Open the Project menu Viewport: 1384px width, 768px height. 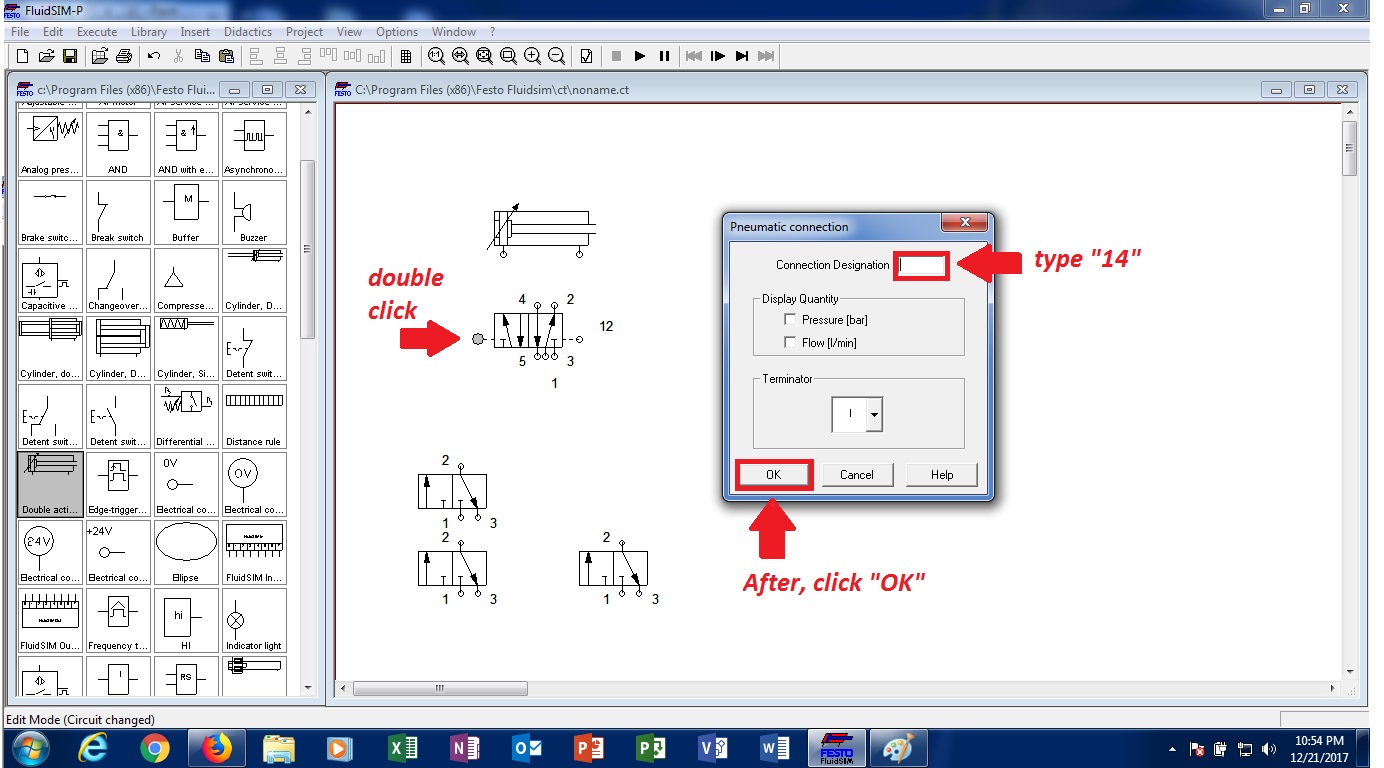(305, 32)
